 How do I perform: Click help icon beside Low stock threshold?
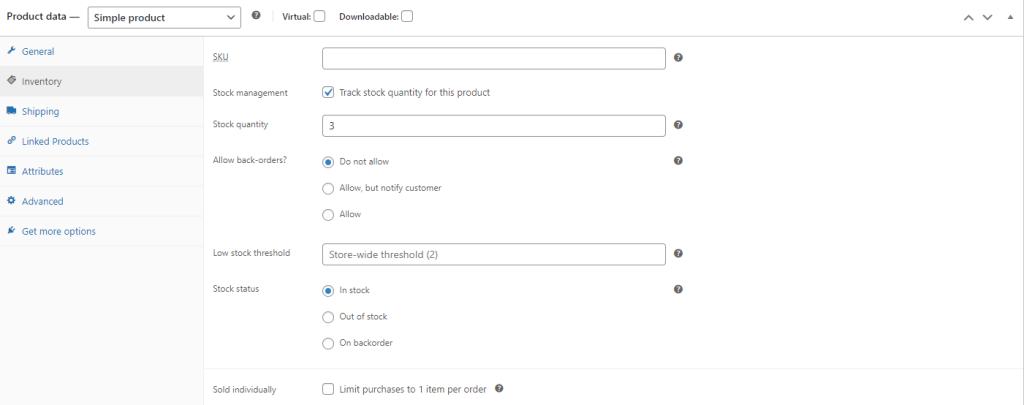678,254
